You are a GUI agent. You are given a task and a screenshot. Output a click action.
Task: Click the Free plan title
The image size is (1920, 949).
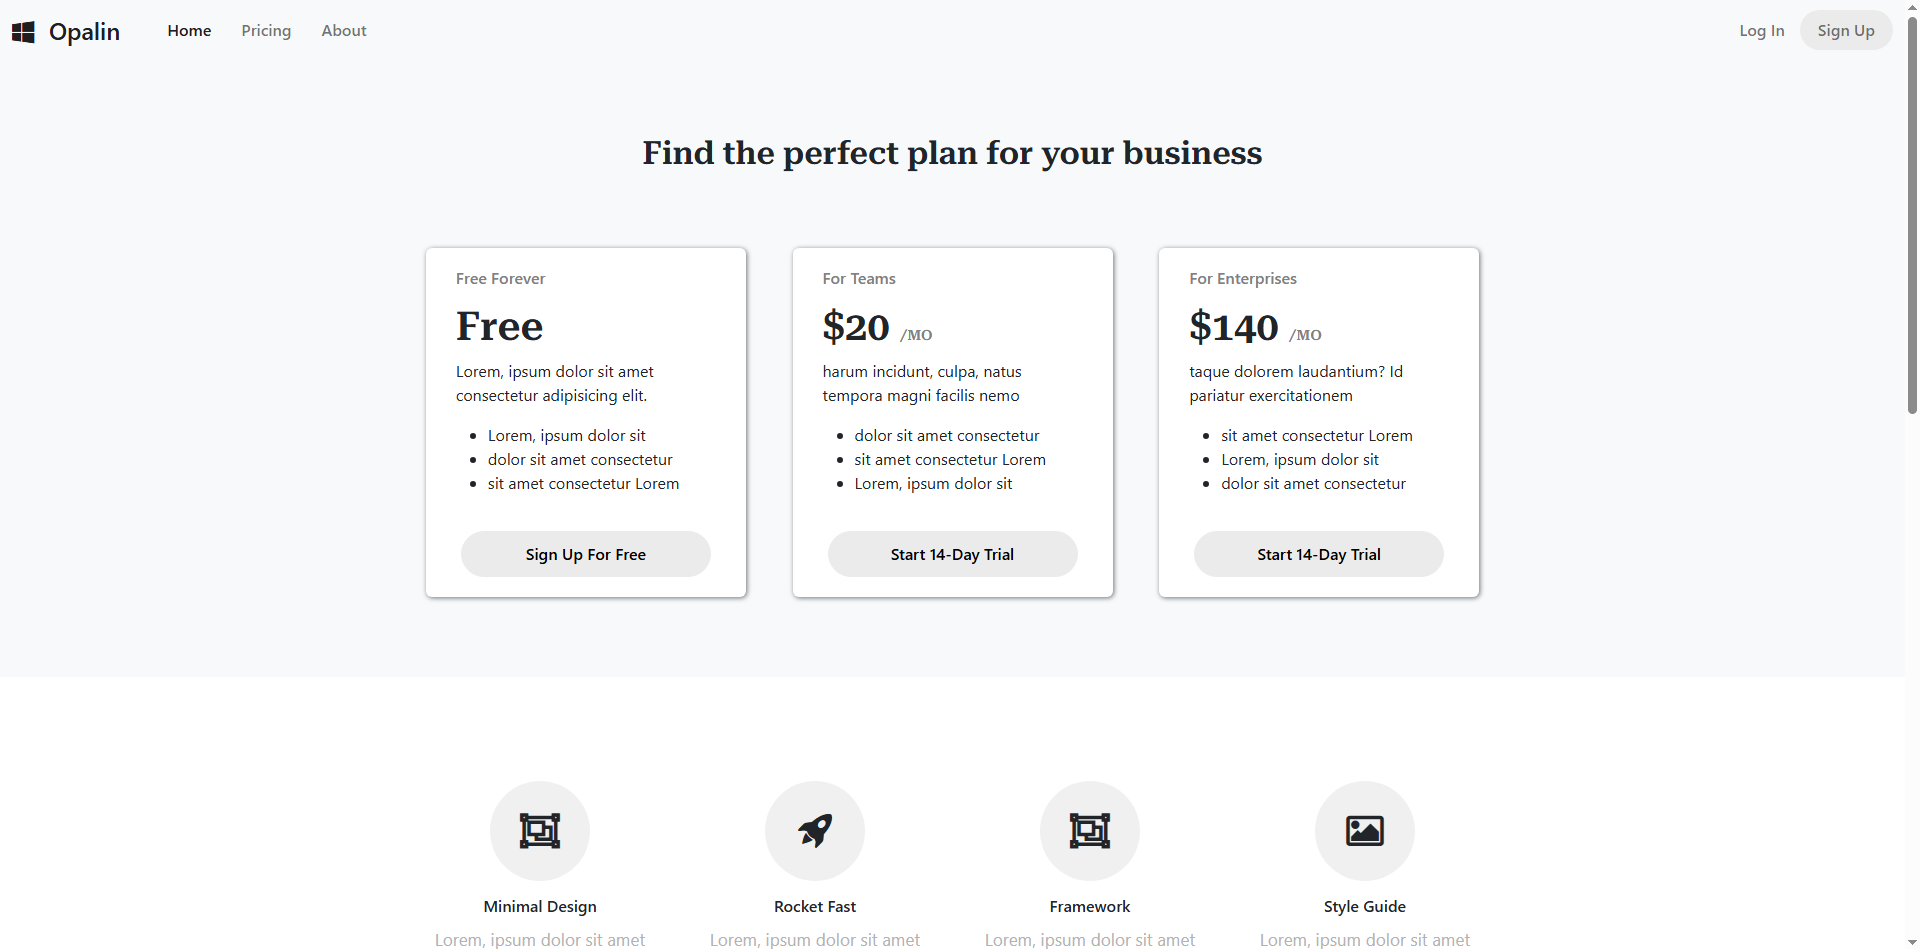(x=499, y=326)
